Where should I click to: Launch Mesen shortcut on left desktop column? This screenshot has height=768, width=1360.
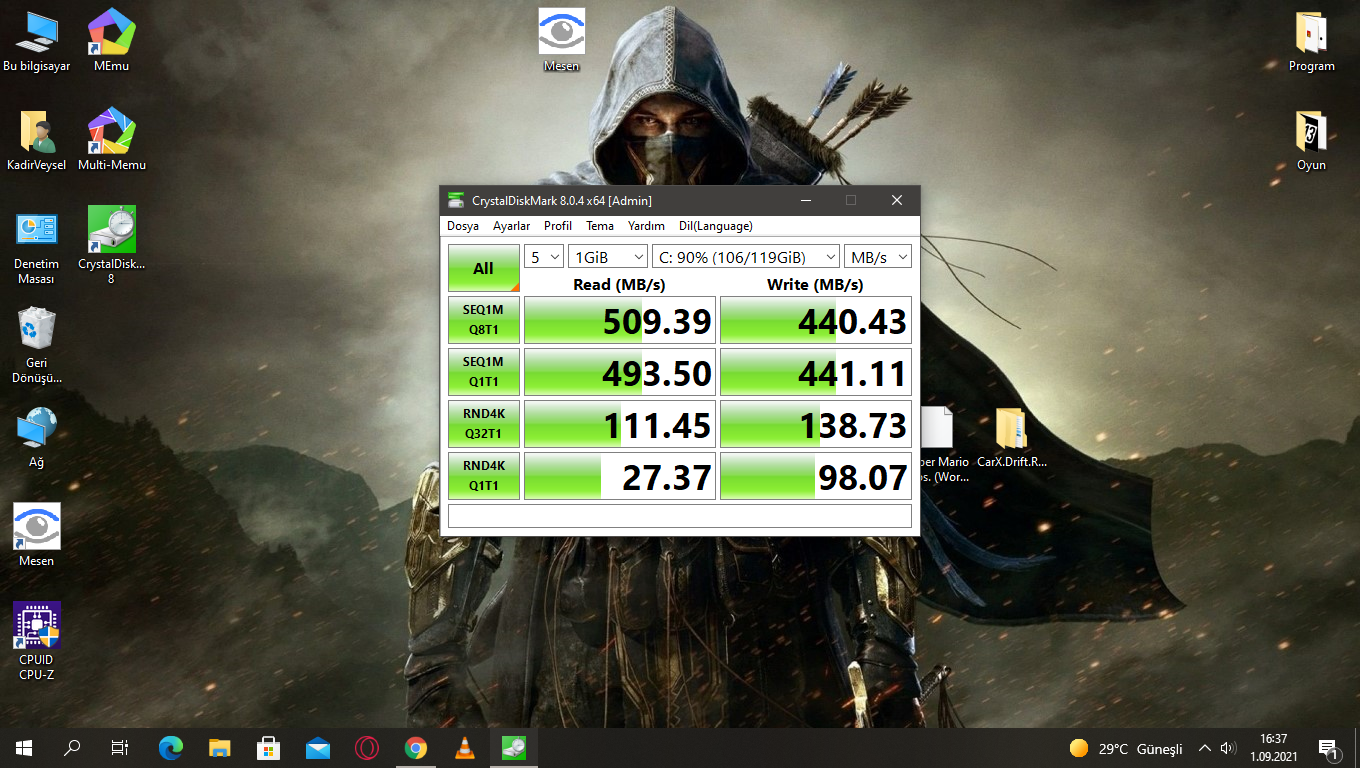pos(37,536)
